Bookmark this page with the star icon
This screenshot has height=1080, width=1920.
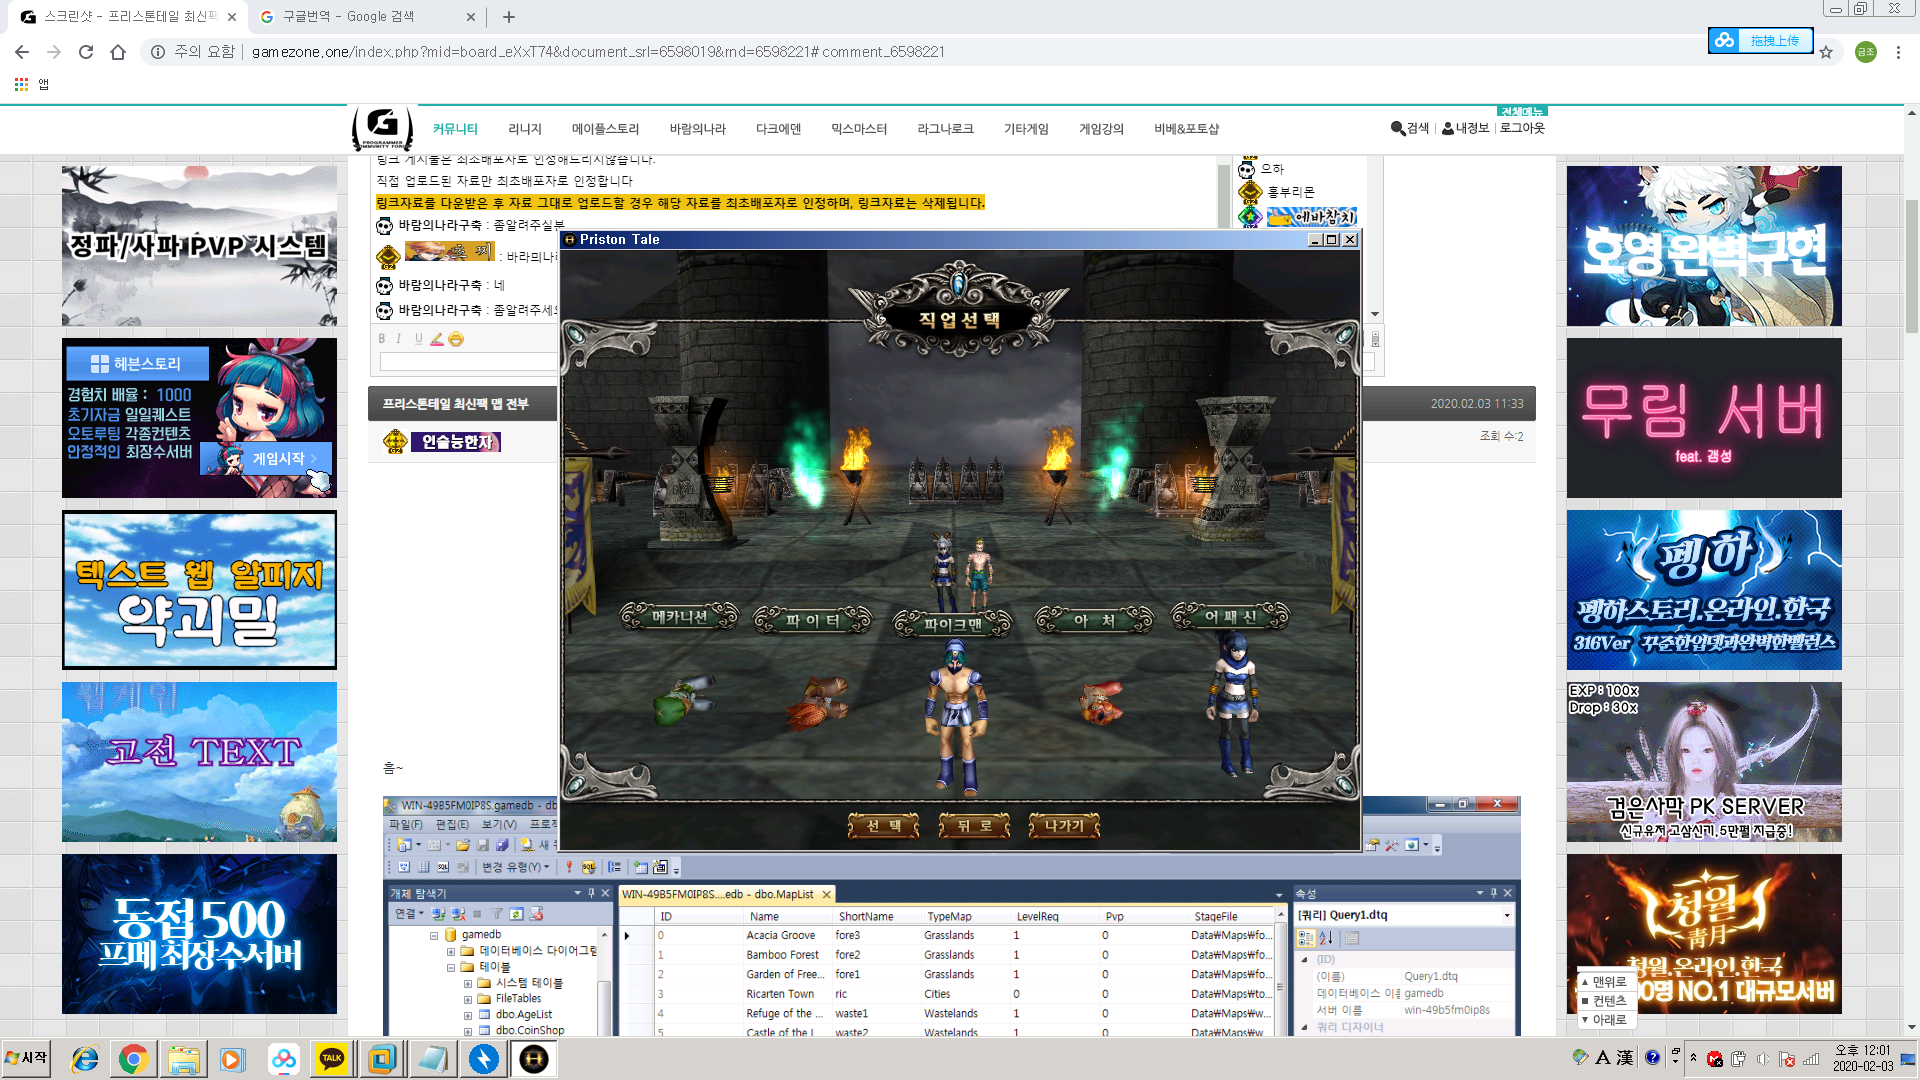(x=1826, y=52)
